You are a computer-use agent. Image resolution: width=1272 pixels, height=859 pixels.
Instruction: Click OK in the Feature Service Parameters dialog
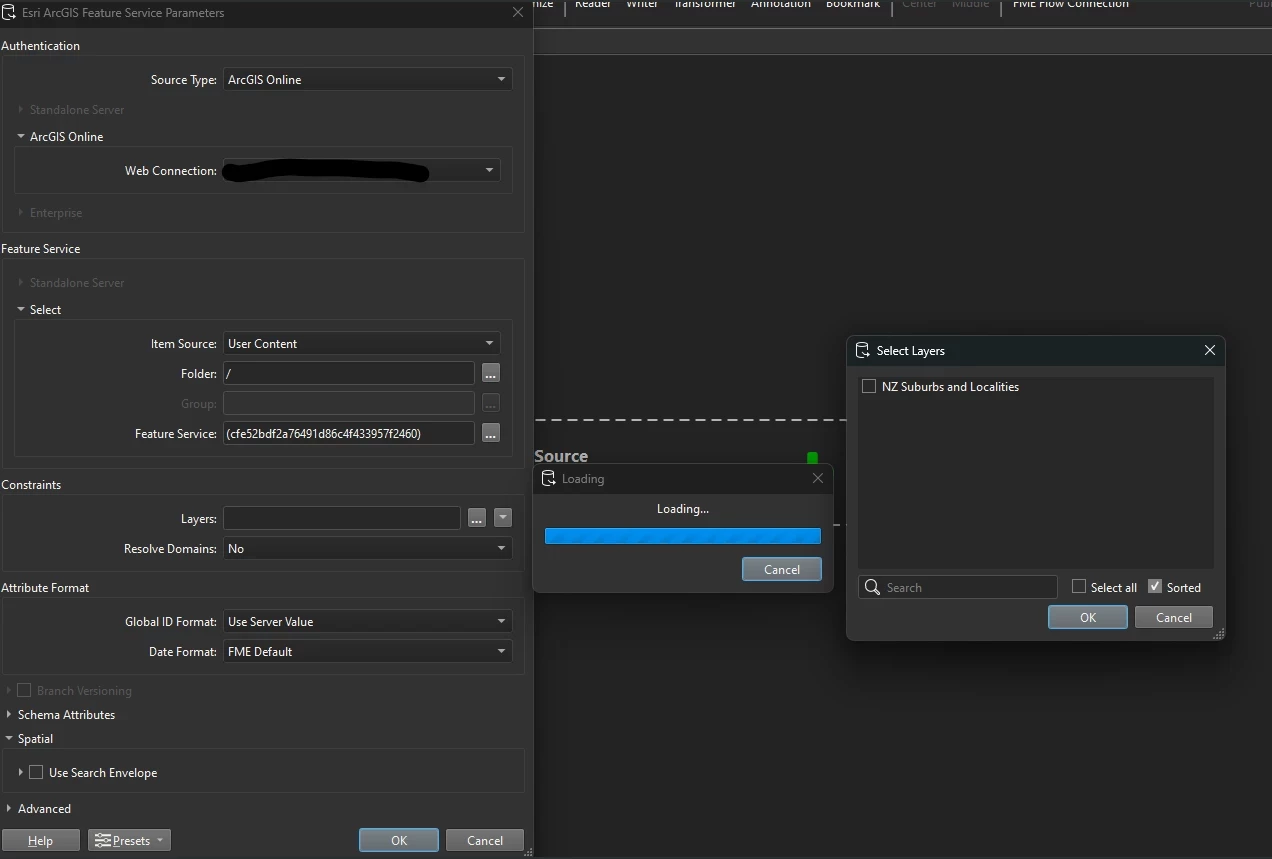click(x=399, y=840)
